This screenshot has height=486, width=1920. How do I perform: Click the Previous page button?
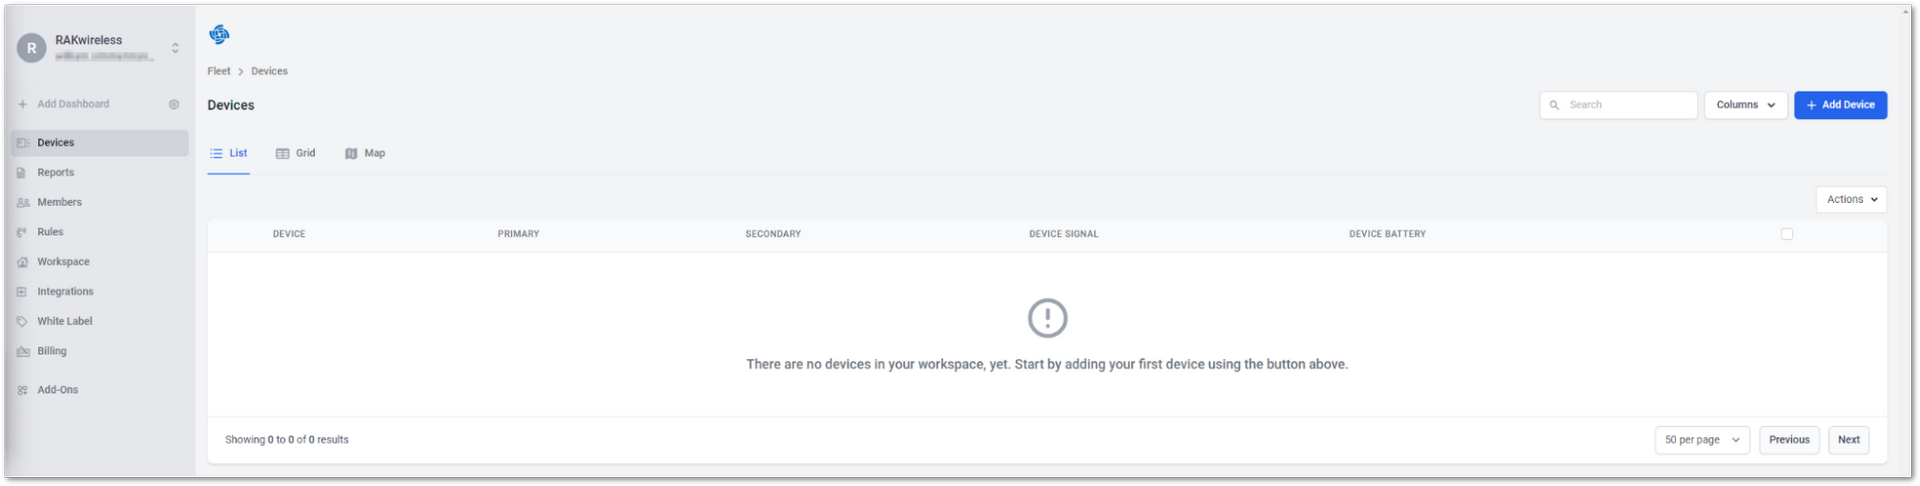tap(1789, 440)
